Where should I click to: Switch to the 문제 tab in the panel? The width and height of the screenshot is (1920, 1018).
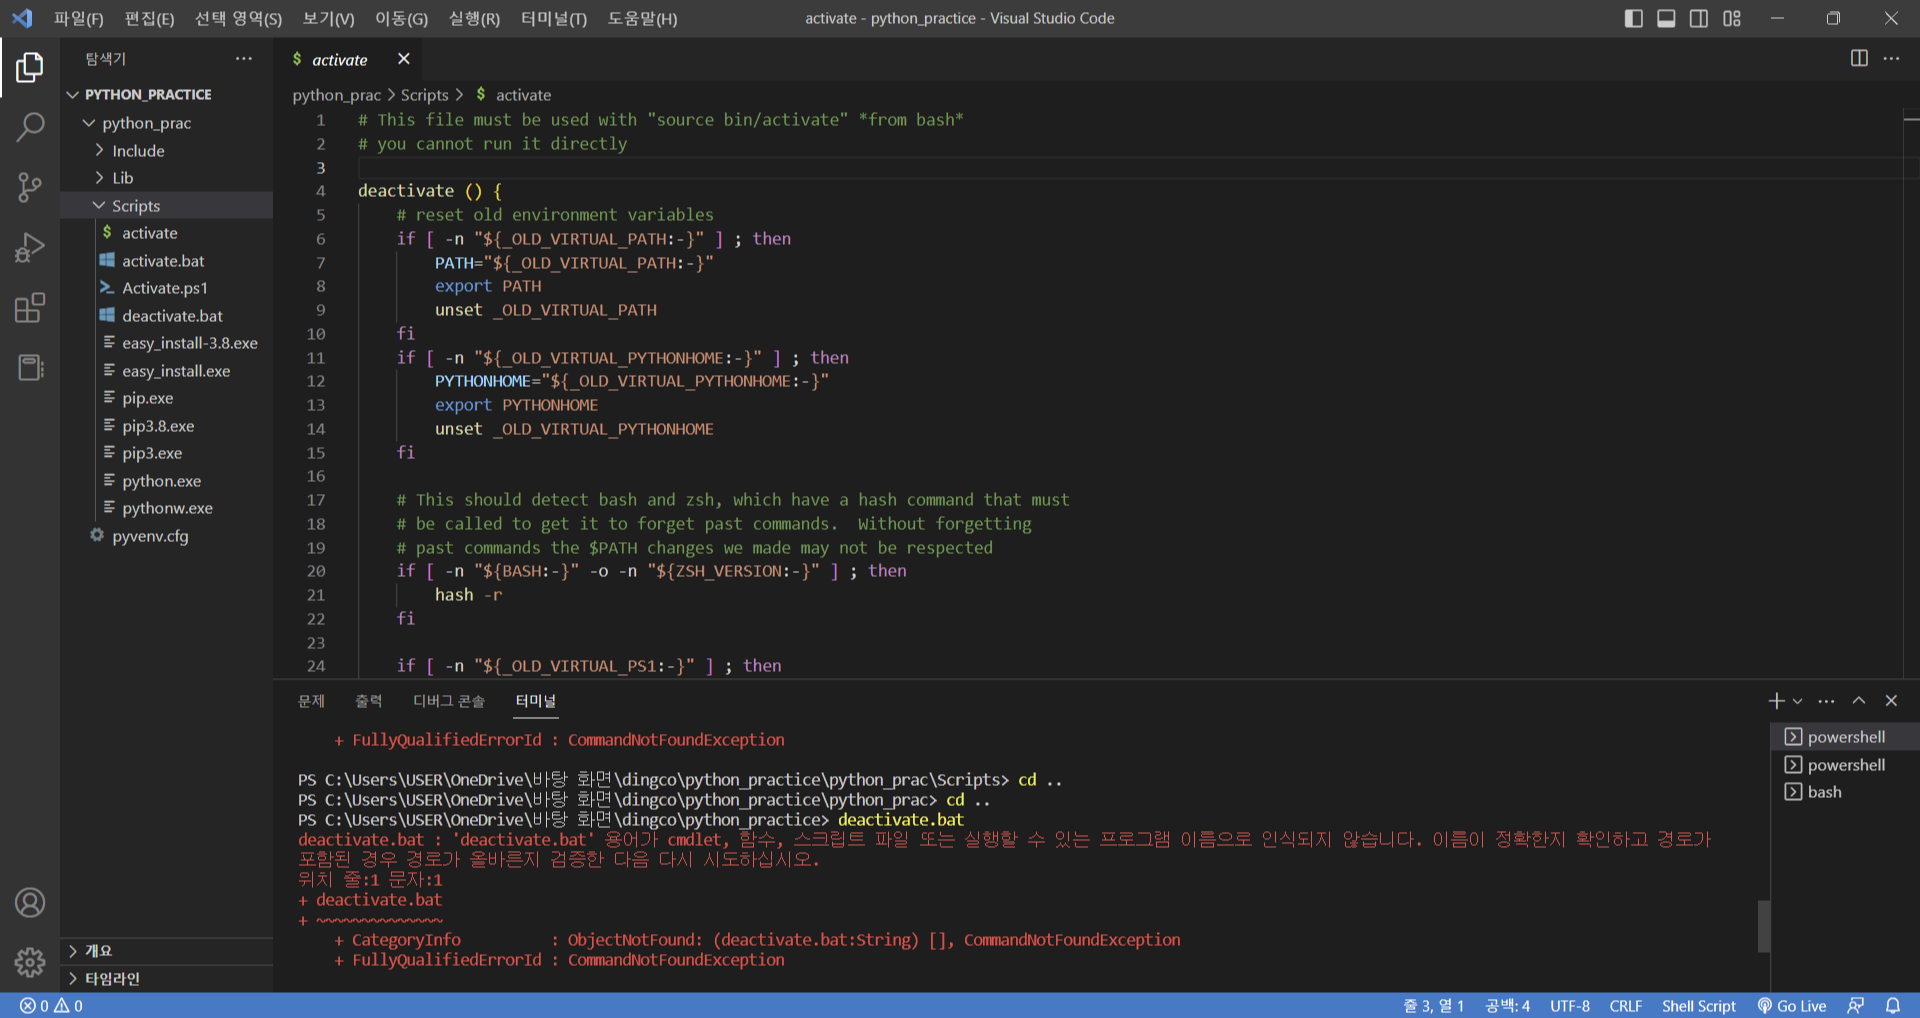[312, 701]
